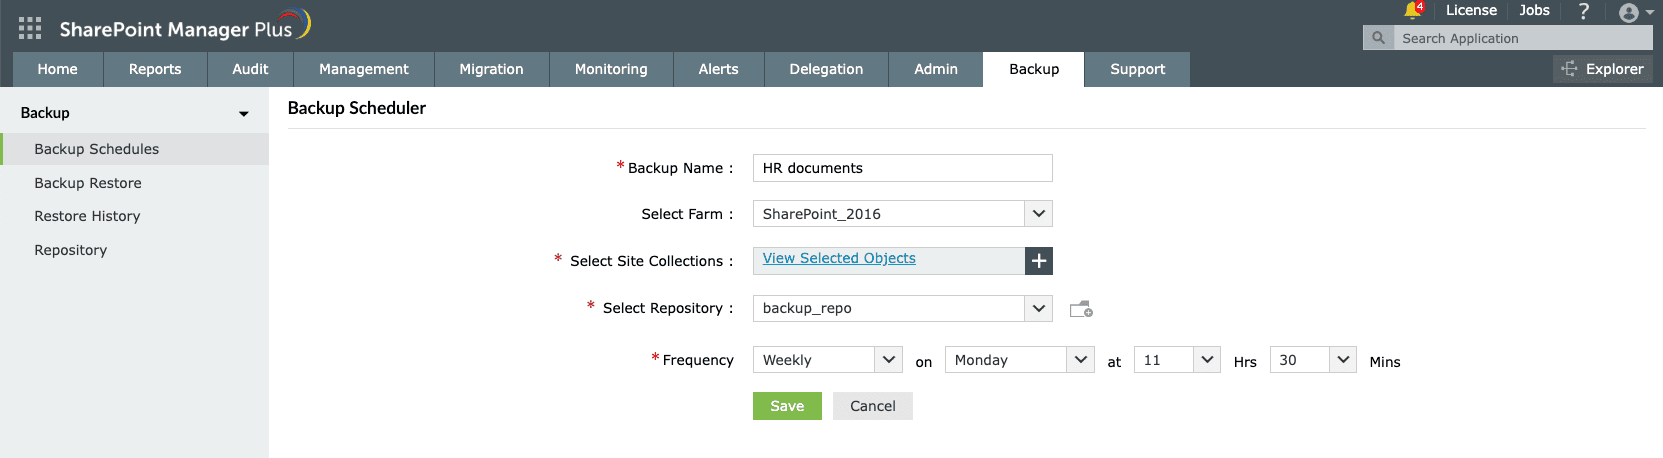Image resolution: width=1663 pixels, height=458 pixels.
Task: Open the Audit tab
Action: [250, 69]
